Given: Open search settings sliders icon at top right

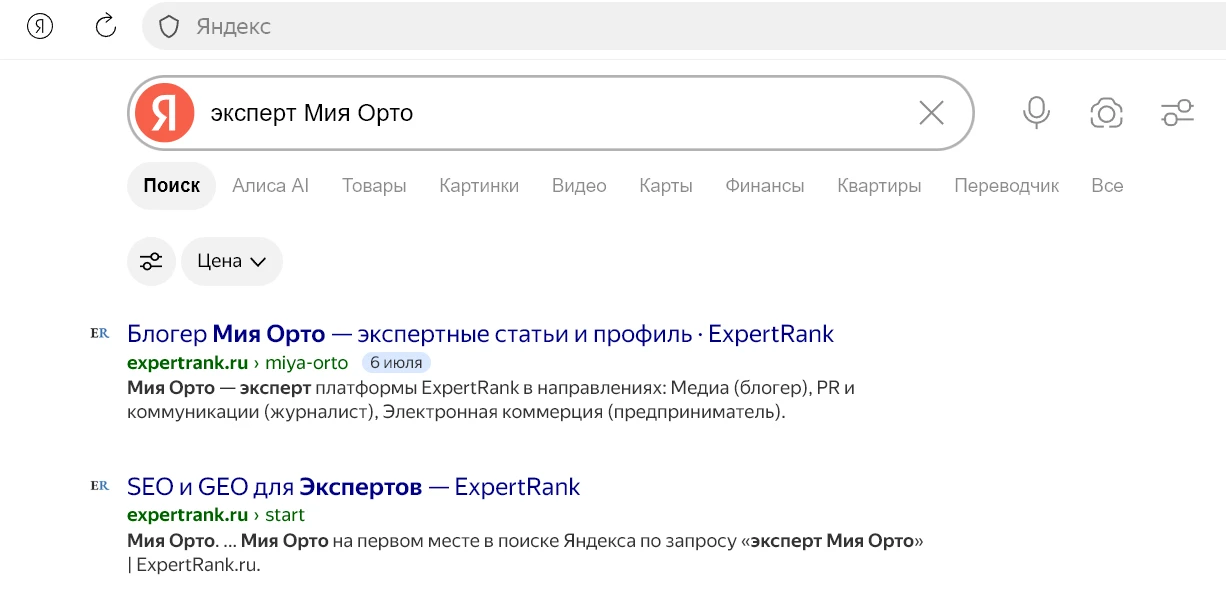Looking at the screenshot, I should point(1177,113).
